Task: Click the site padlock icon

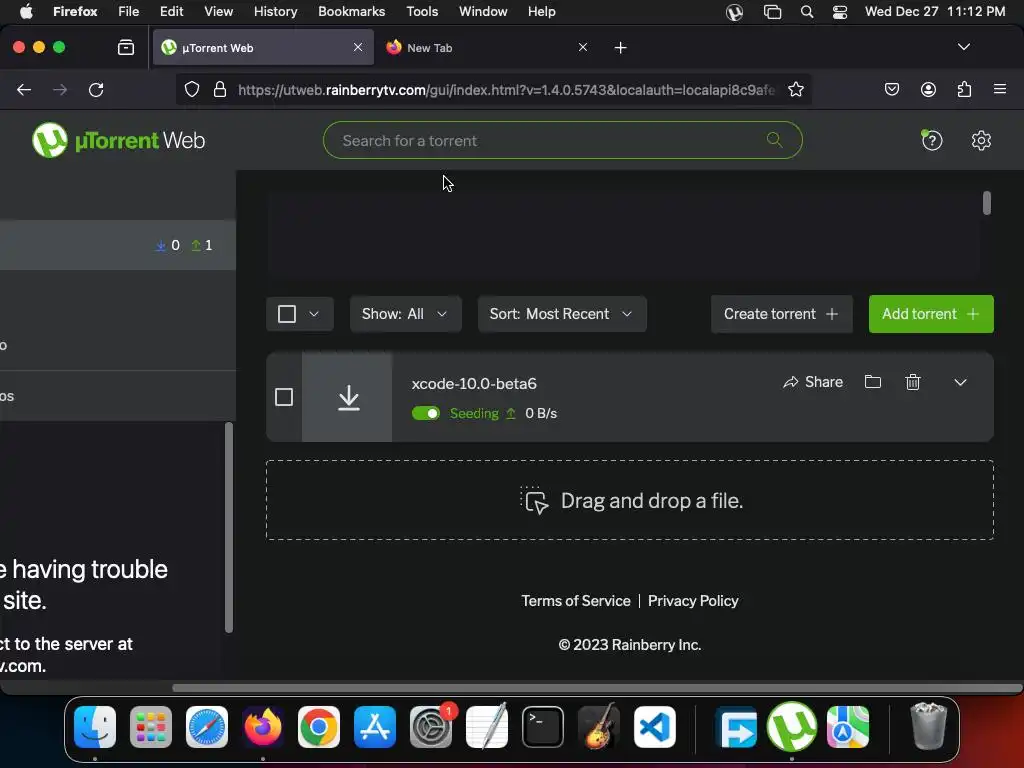Action: point(220,89)
